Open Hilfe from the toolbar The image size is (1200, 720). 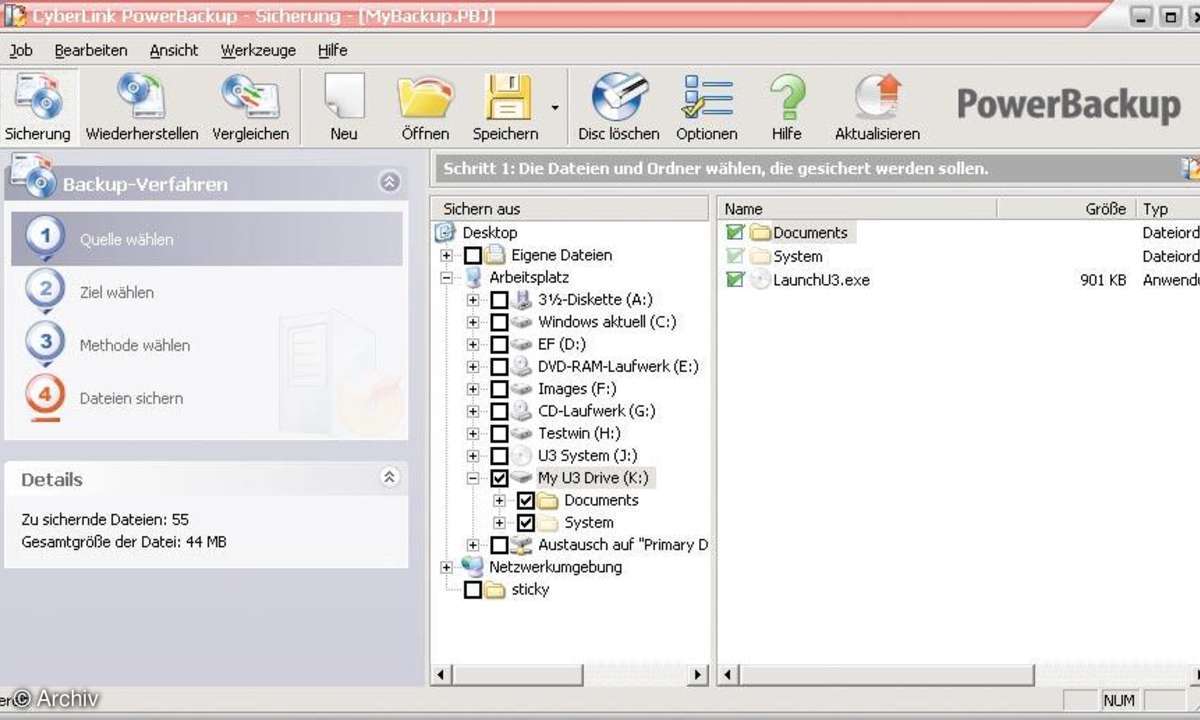pos(787,106)
